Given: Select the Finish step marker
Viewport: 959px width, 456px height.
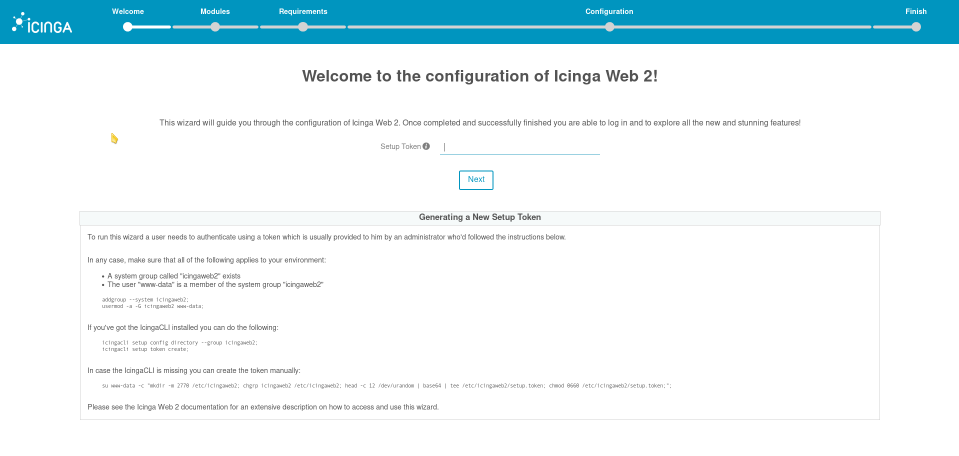Looking at the screenshot, I should 916,27.
